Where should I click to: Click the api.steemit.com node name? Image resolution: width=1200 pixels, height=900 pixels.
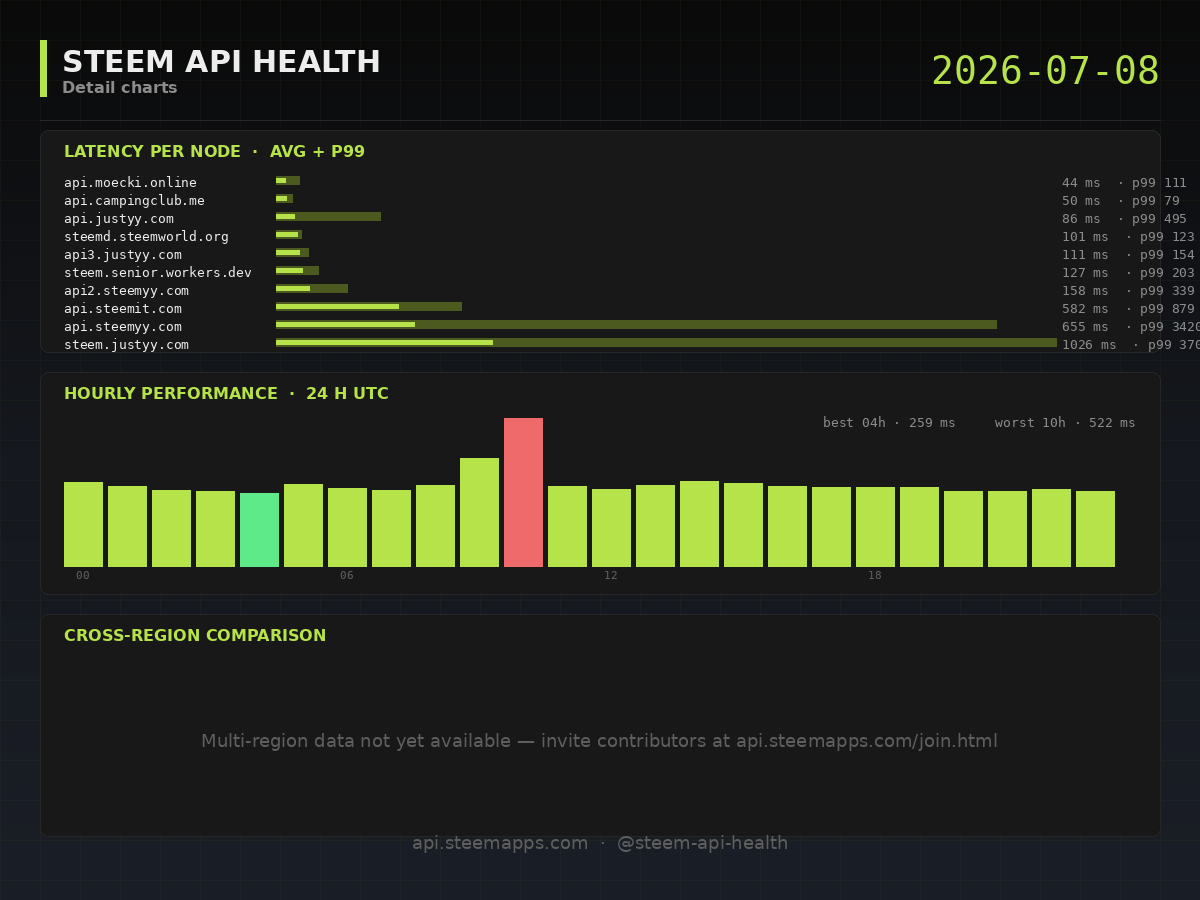tap(122, 309)
